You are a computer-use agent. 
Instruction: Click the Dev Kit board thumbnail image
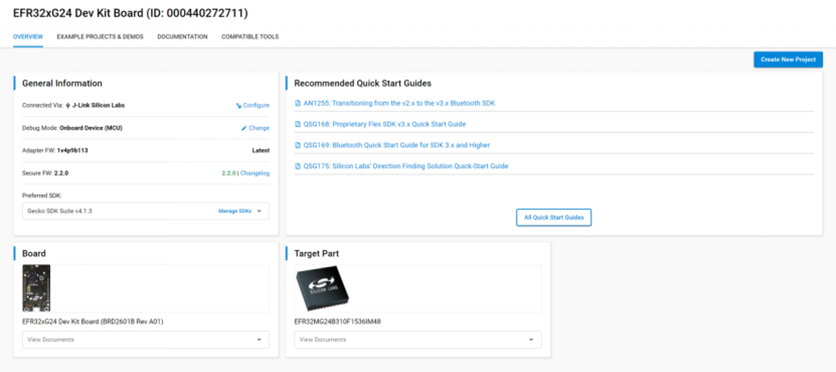[x=36, y=288]
